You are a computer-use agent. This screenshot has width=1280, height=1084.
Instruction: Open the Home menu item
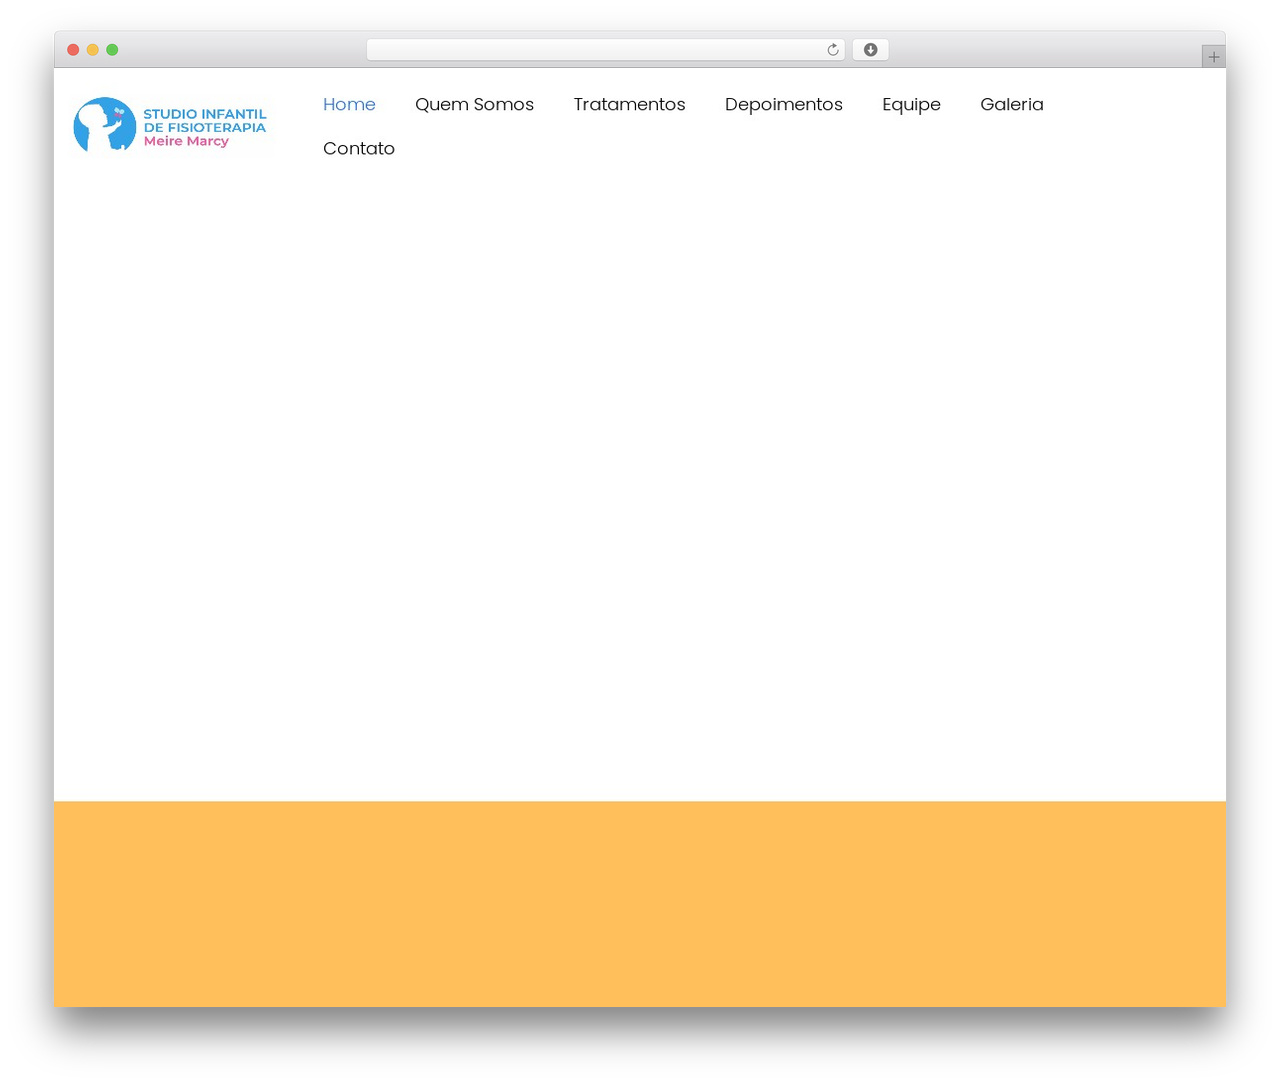coord(349,104)
